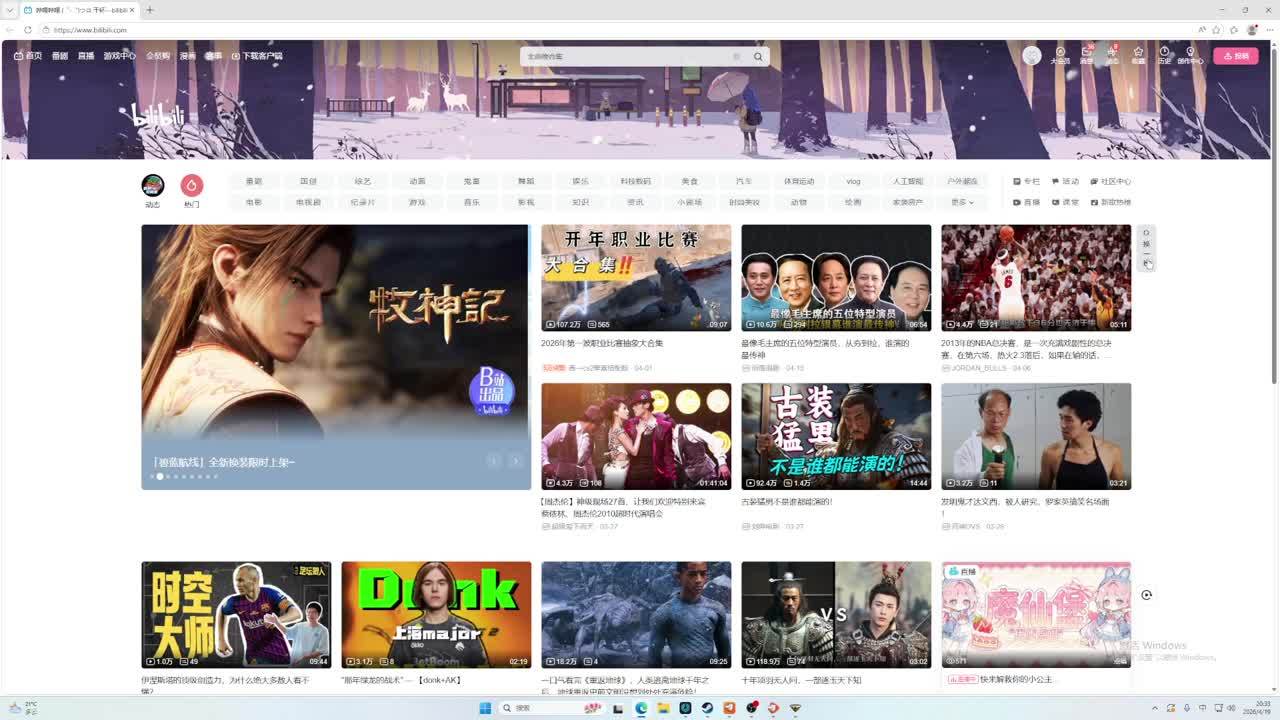
Task: Open the 下载客户端 download link
Action: point(257,56)
